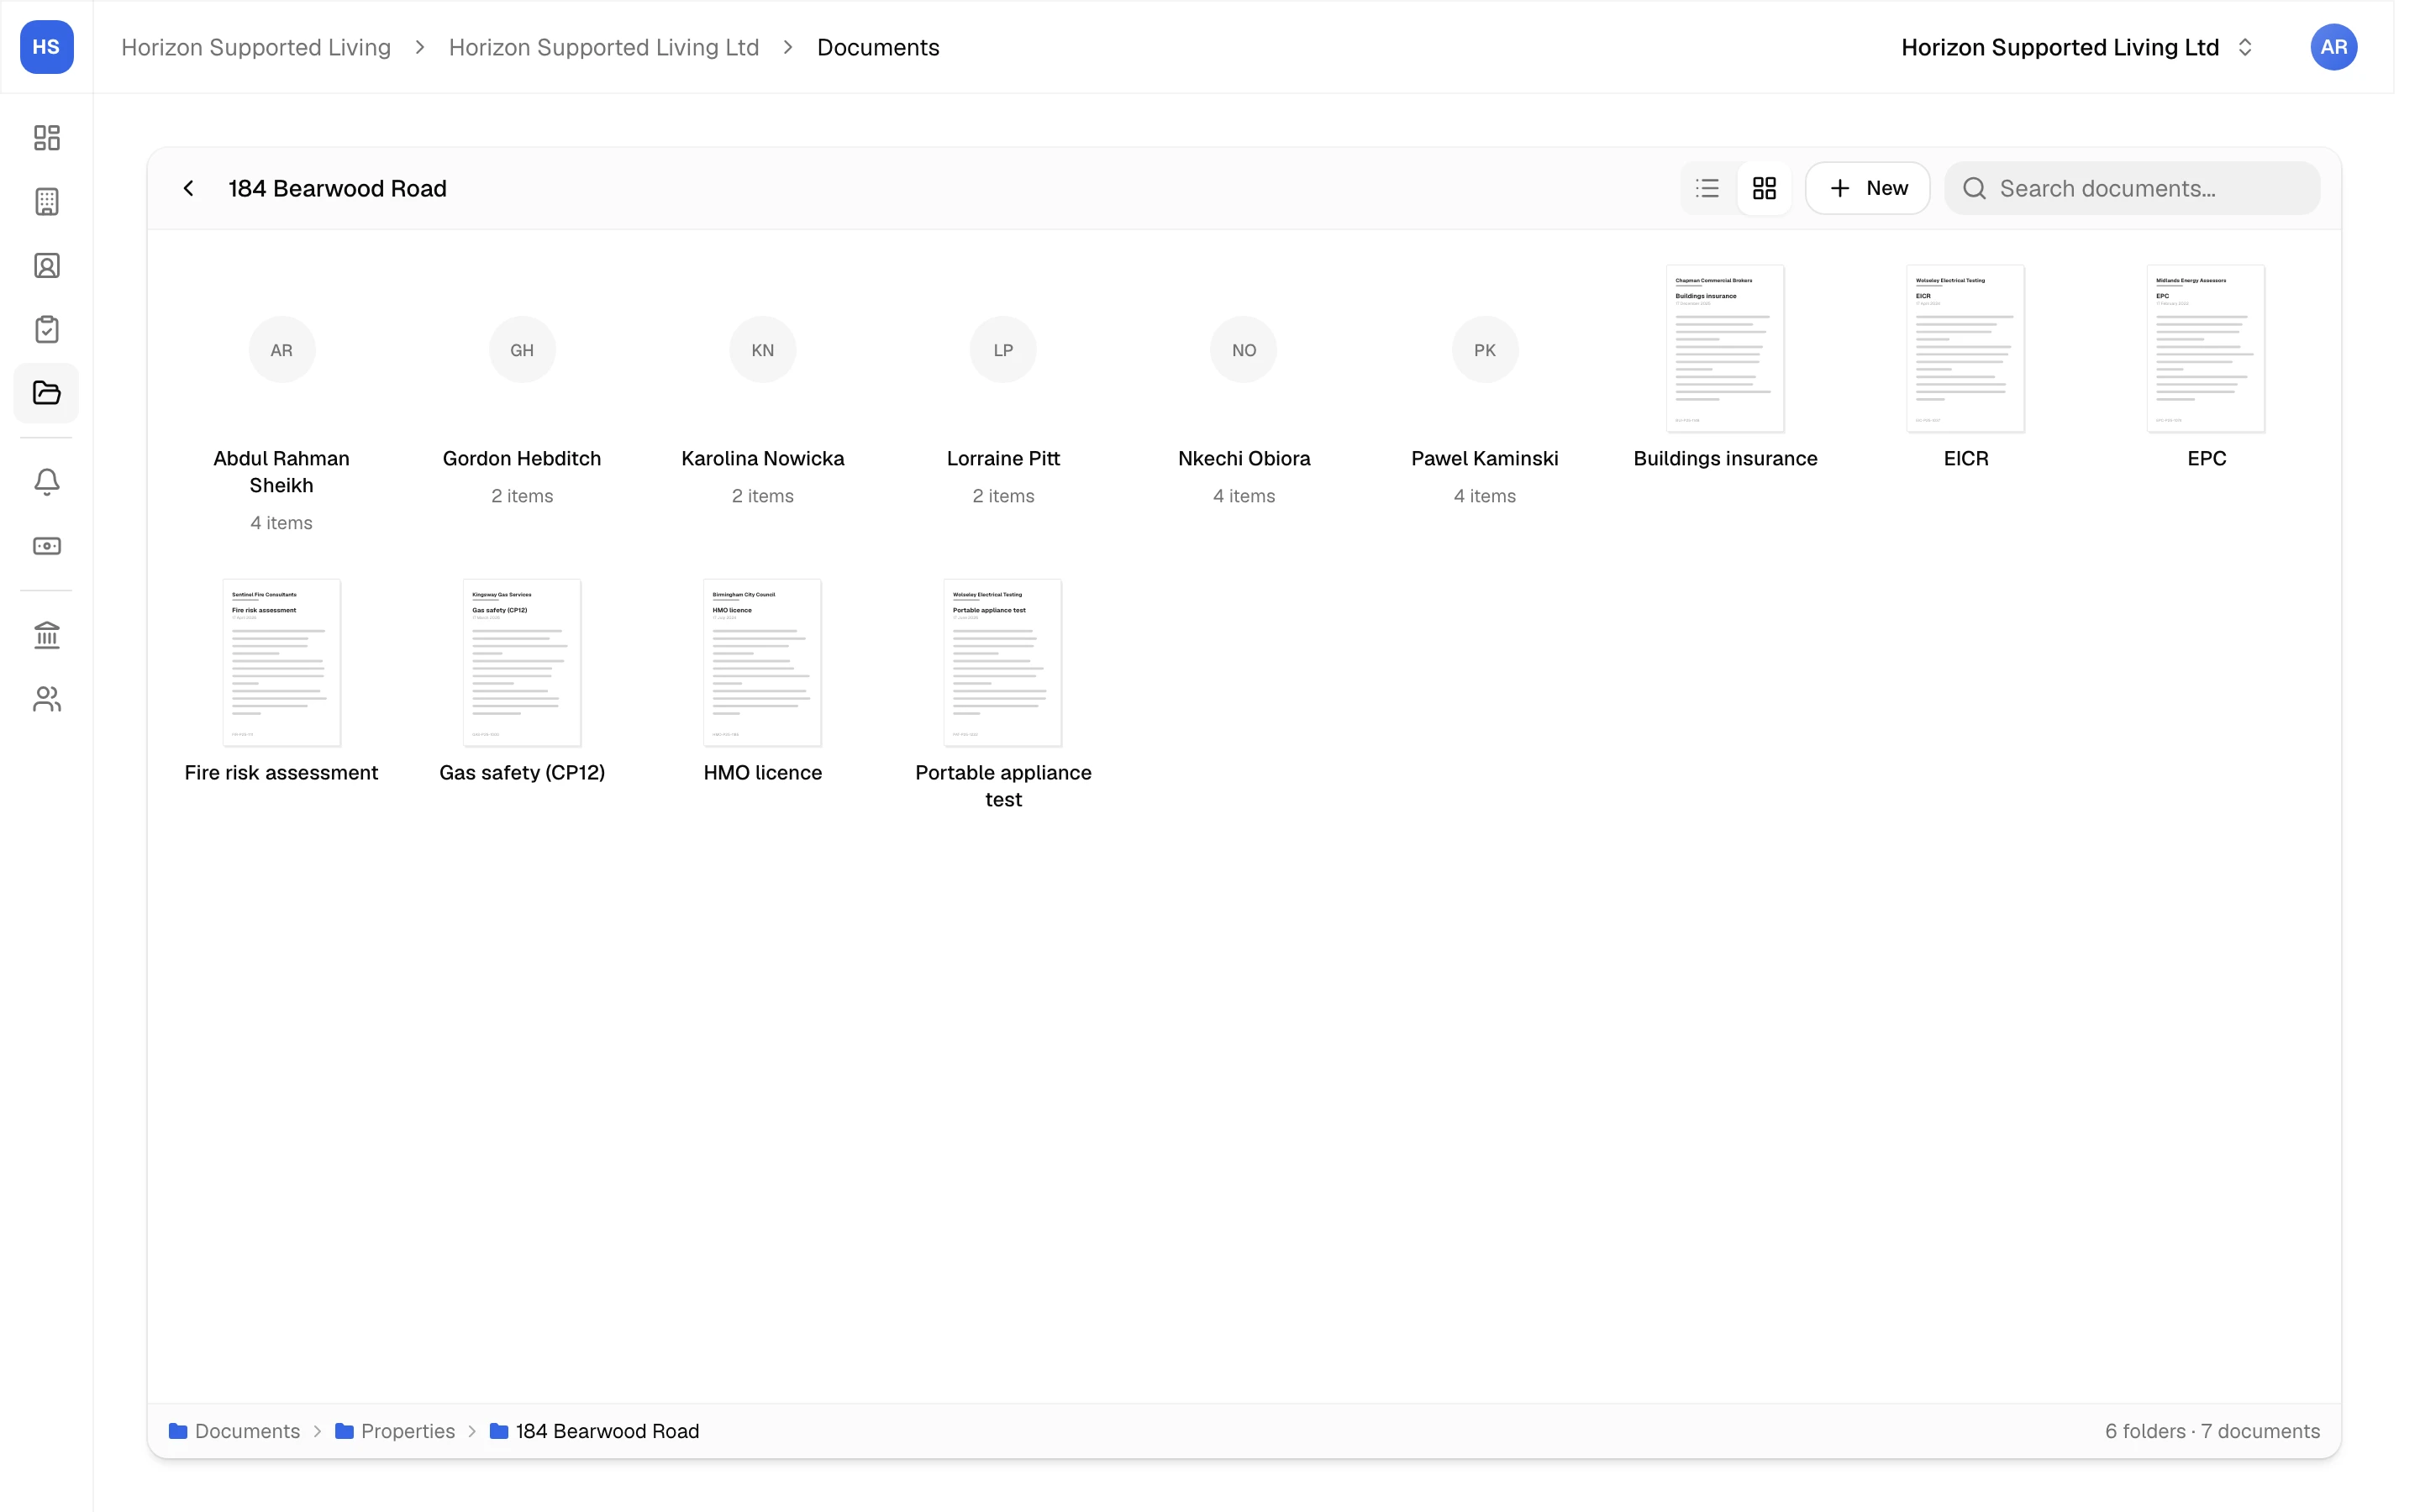The image size is (2420, 1512).
Task: Go back from 184 Bearwood Road folder
Action: 189,188
